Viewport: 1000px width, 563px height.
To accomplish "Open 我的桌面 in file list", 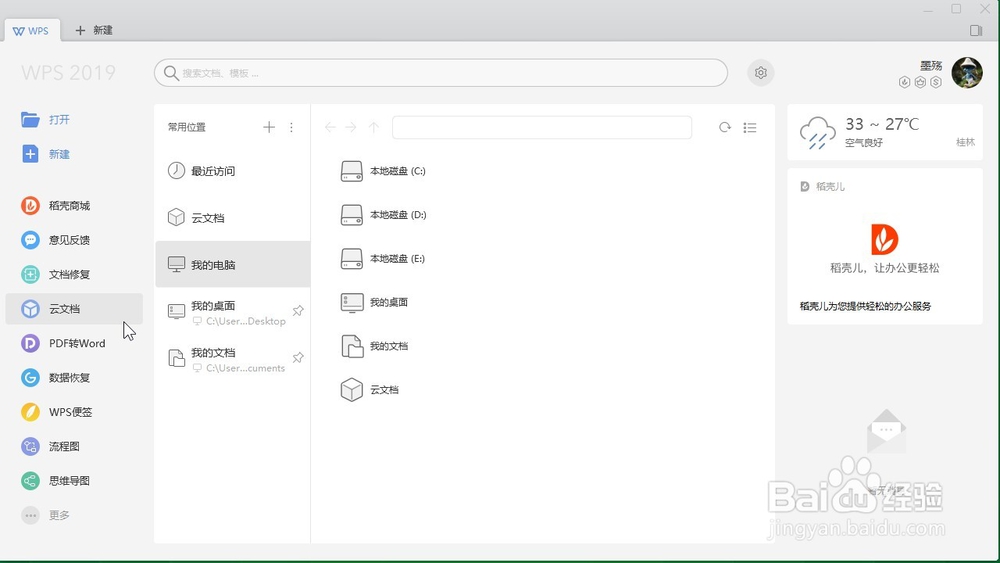I will coord(374,302).
